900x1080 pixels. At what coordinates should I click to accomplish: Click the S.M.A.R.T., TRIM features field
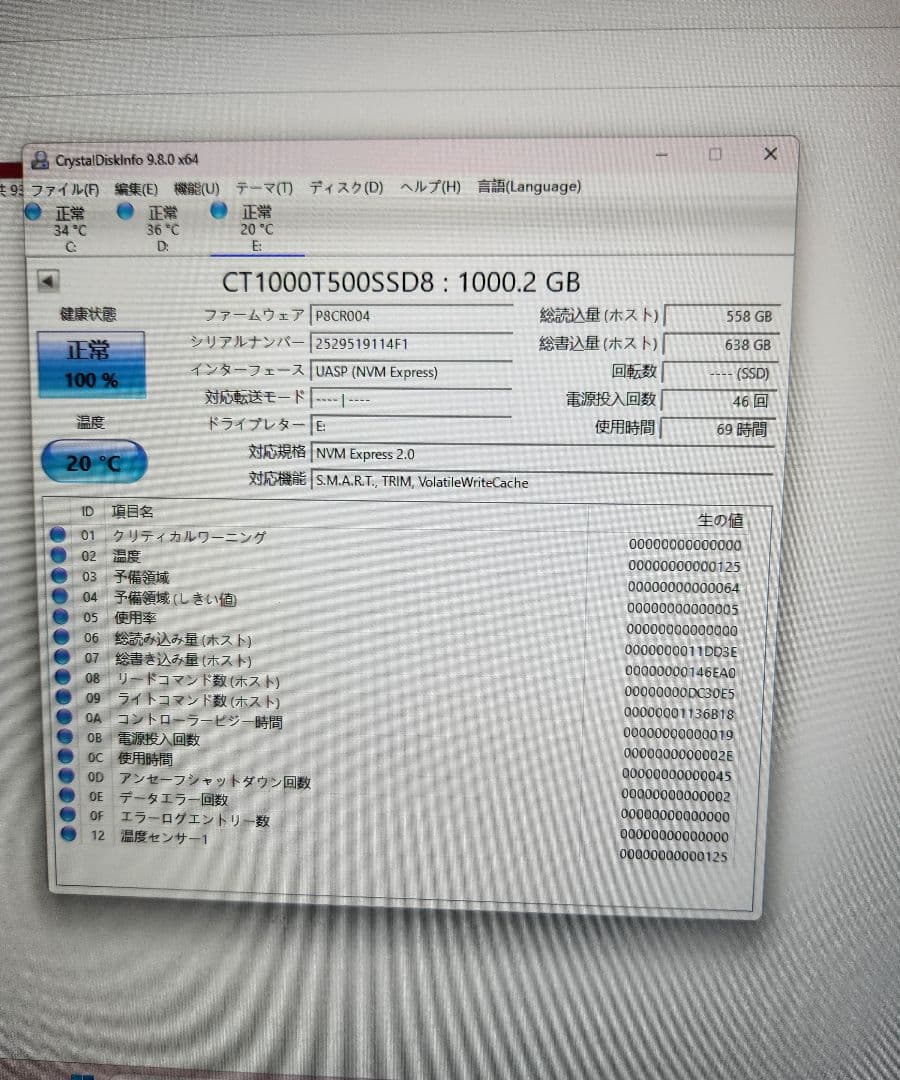click(542, 481)
